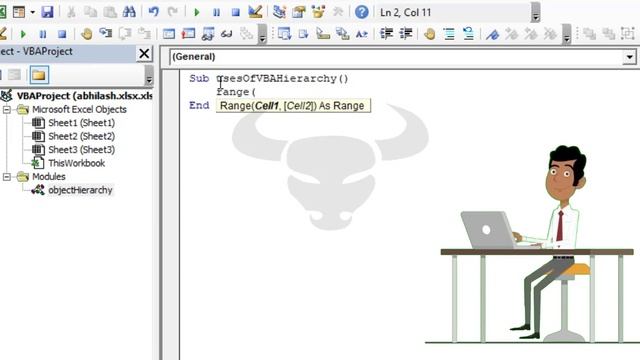Open the Properties Window icon
This screenshot has width=640, height=360.
tap(299, 12)
